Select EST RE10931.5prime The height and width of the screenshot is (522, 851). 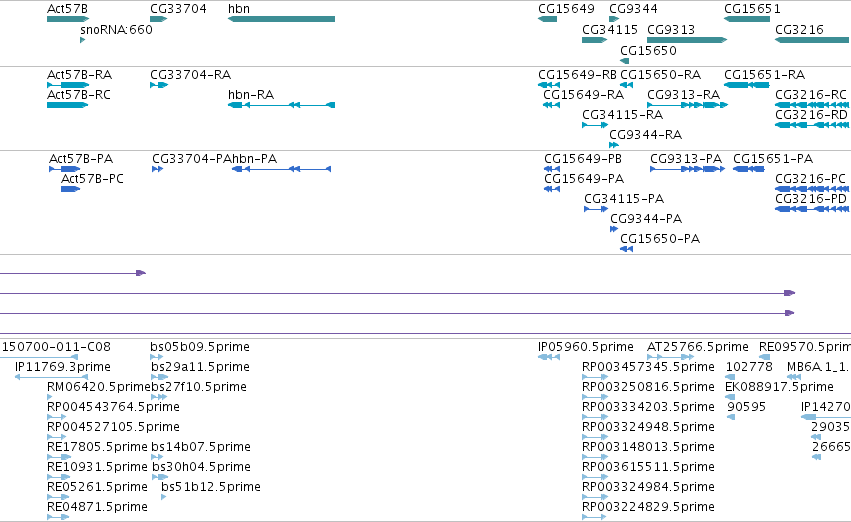point(59,477)
